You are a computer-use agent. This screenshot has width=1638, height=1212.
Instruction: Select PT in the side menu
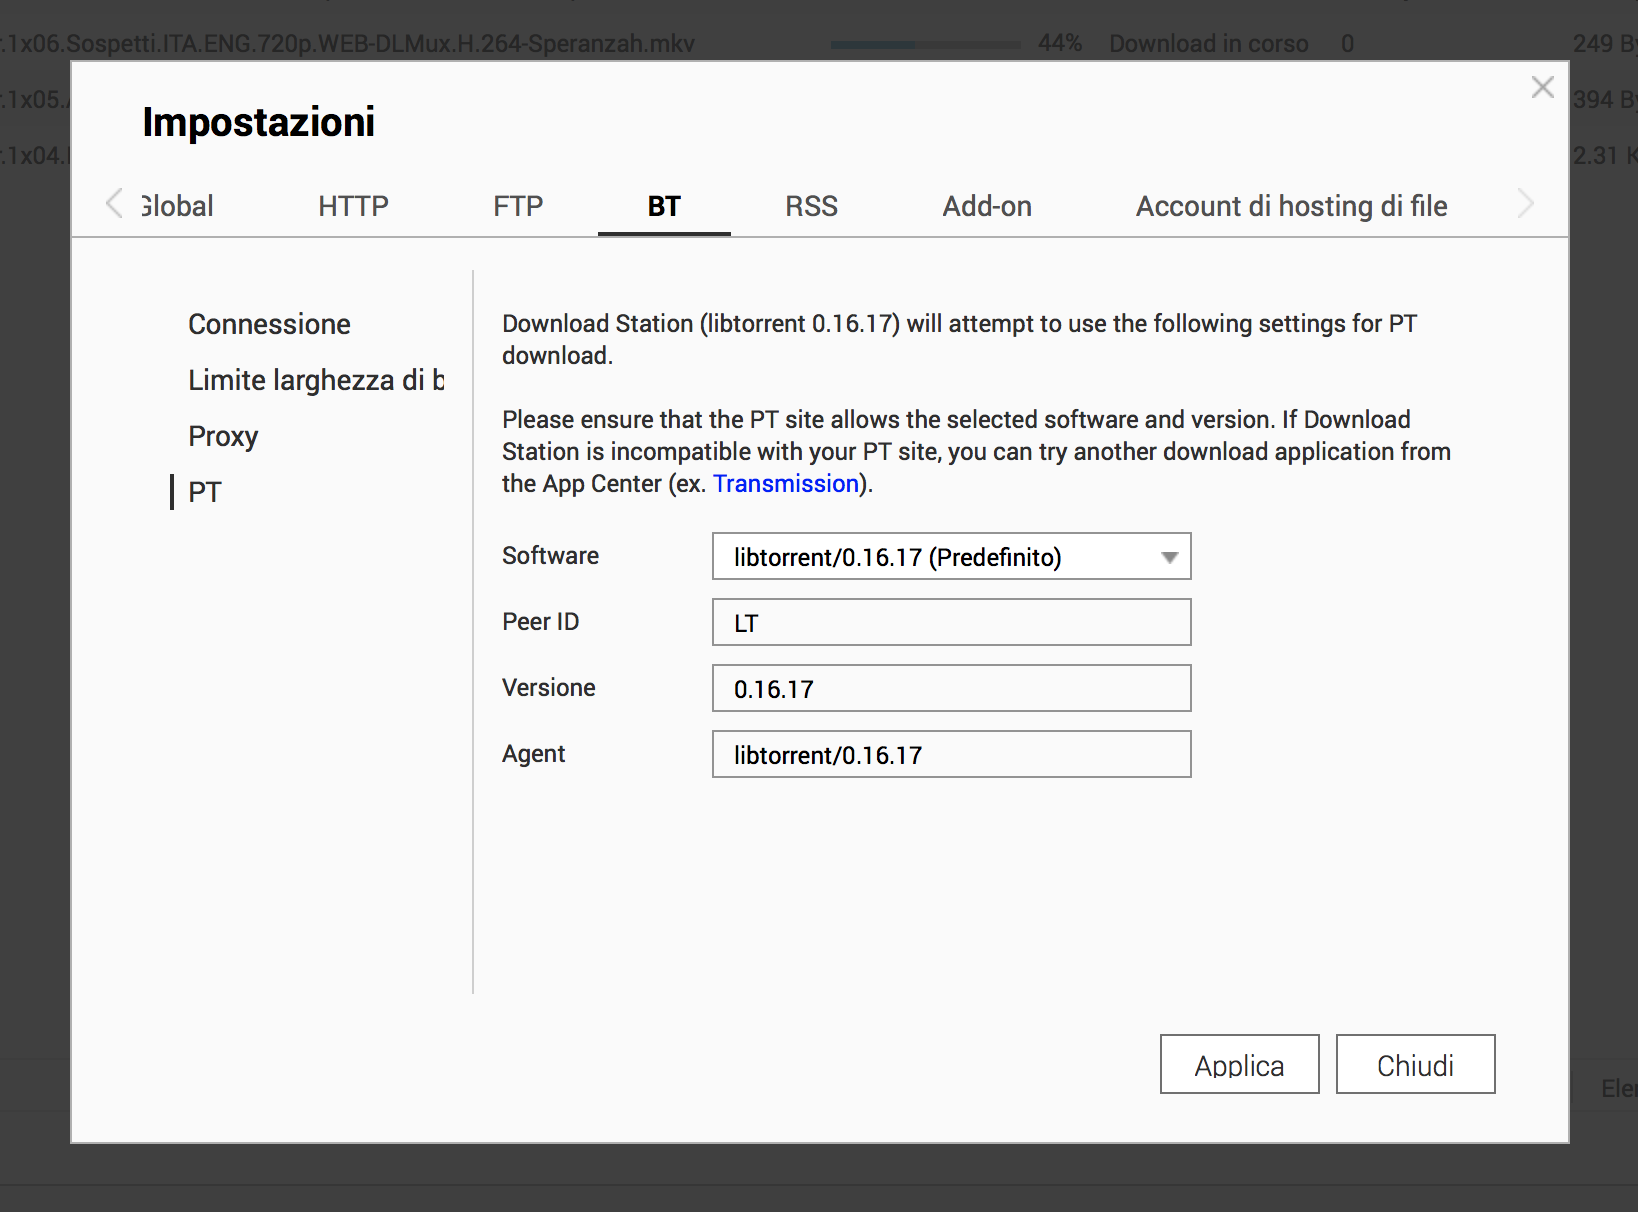pyautogui.click(x=205, y=492)
